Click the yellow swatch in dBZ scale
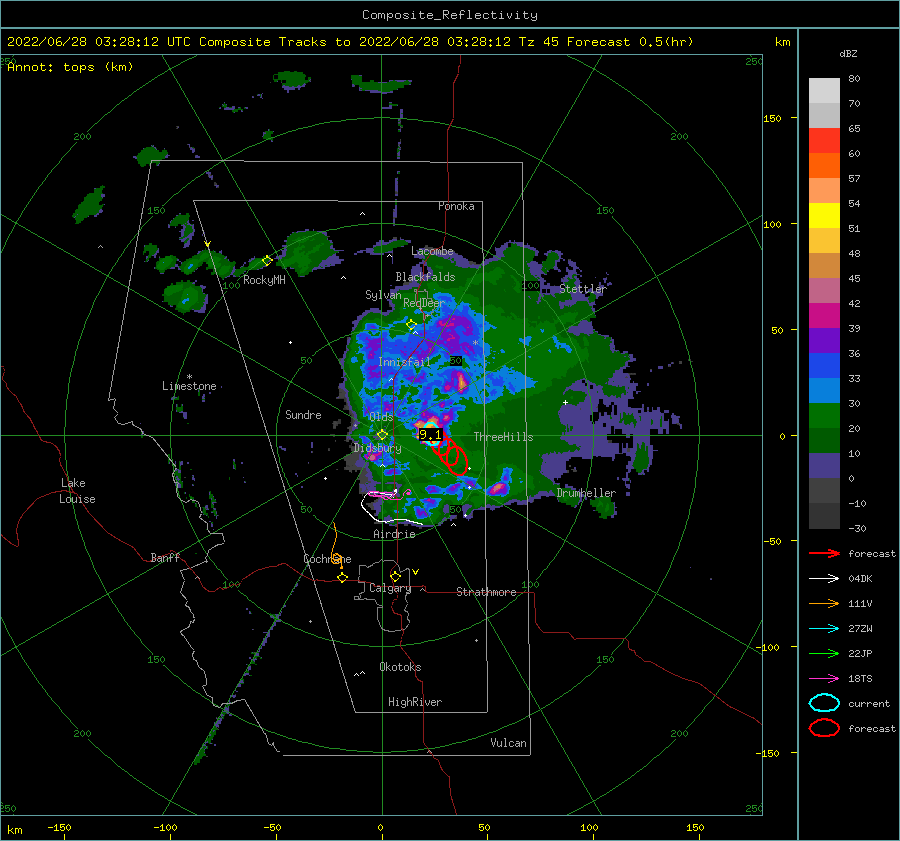This screenshot has width=900, height=841. click(824, 215)
